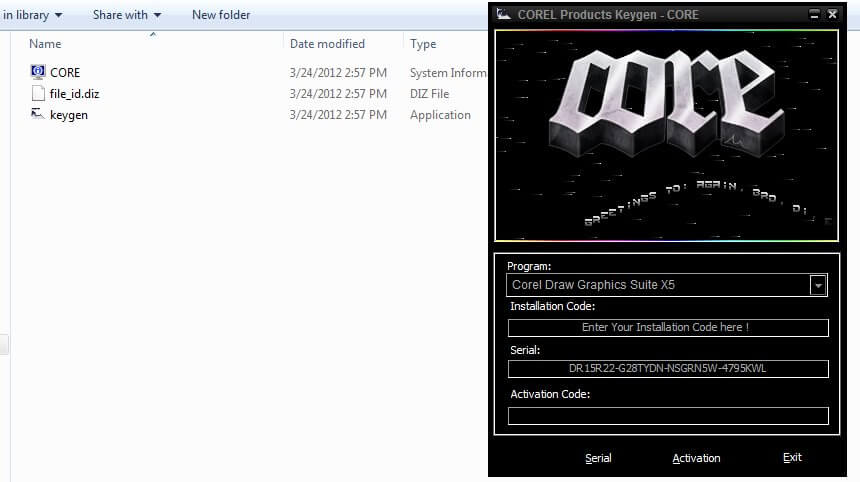Click the CORE system information file icon
This screenshot has height=482, width=860.
tap(38, 72)
